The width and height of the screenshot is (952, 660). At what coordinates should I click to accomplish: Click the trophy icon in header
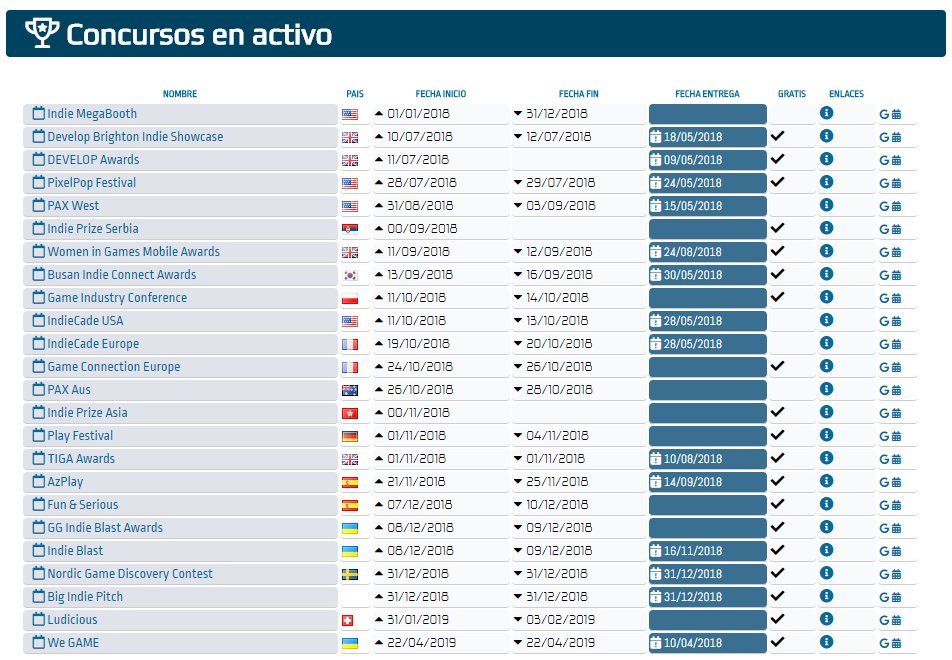(x=42, y=33)
